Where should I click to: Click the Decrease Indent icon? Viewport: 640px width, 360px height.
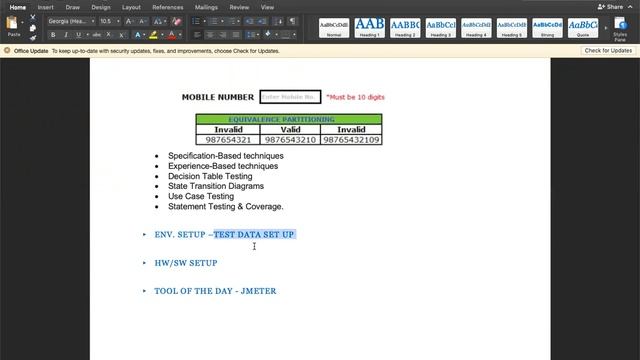click(x=249, y=21)
